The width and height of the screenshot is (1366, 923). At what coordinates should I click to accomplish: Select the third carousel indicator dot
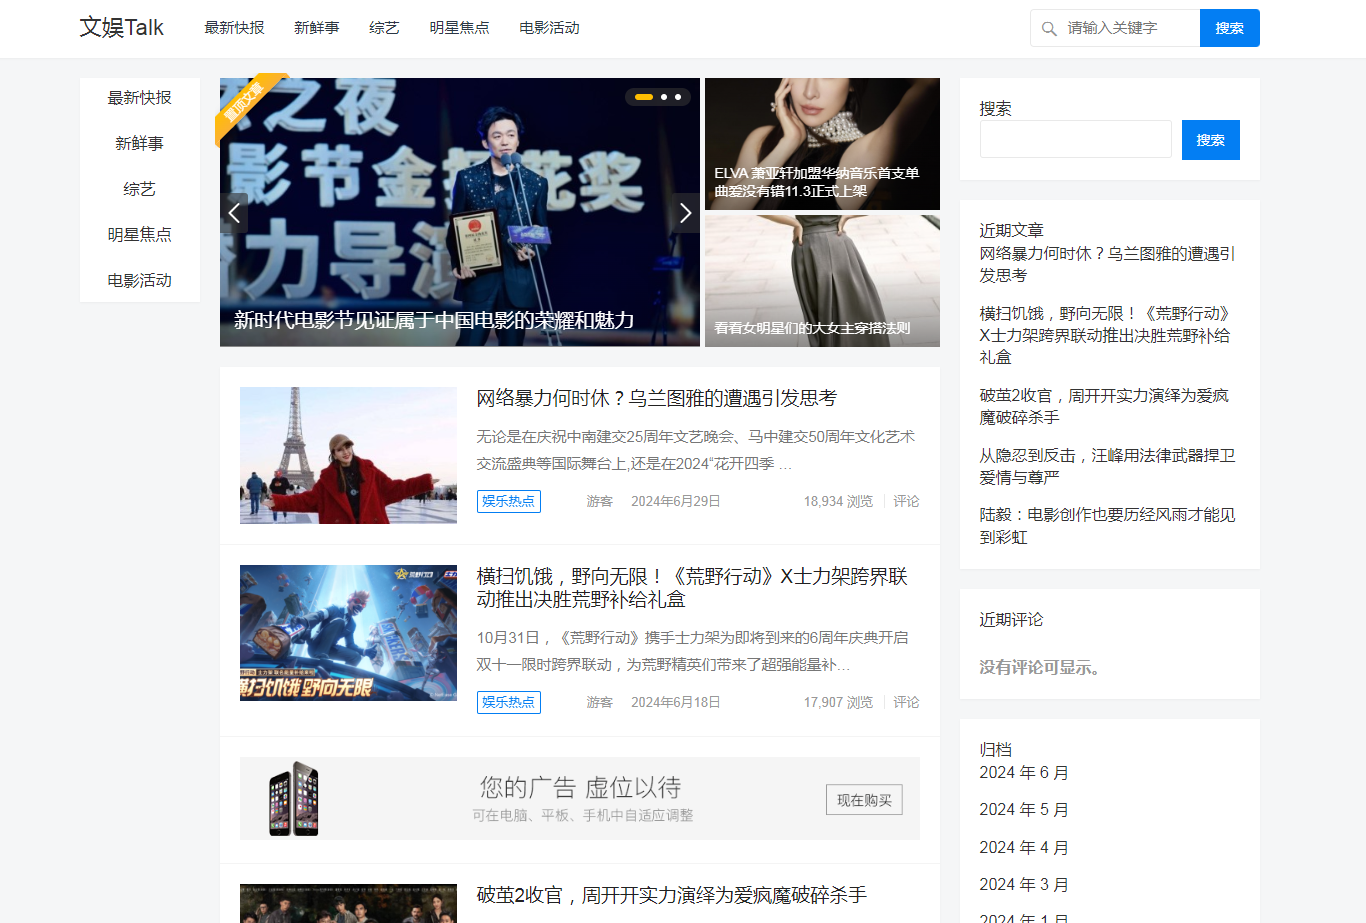tap(678, 97)
